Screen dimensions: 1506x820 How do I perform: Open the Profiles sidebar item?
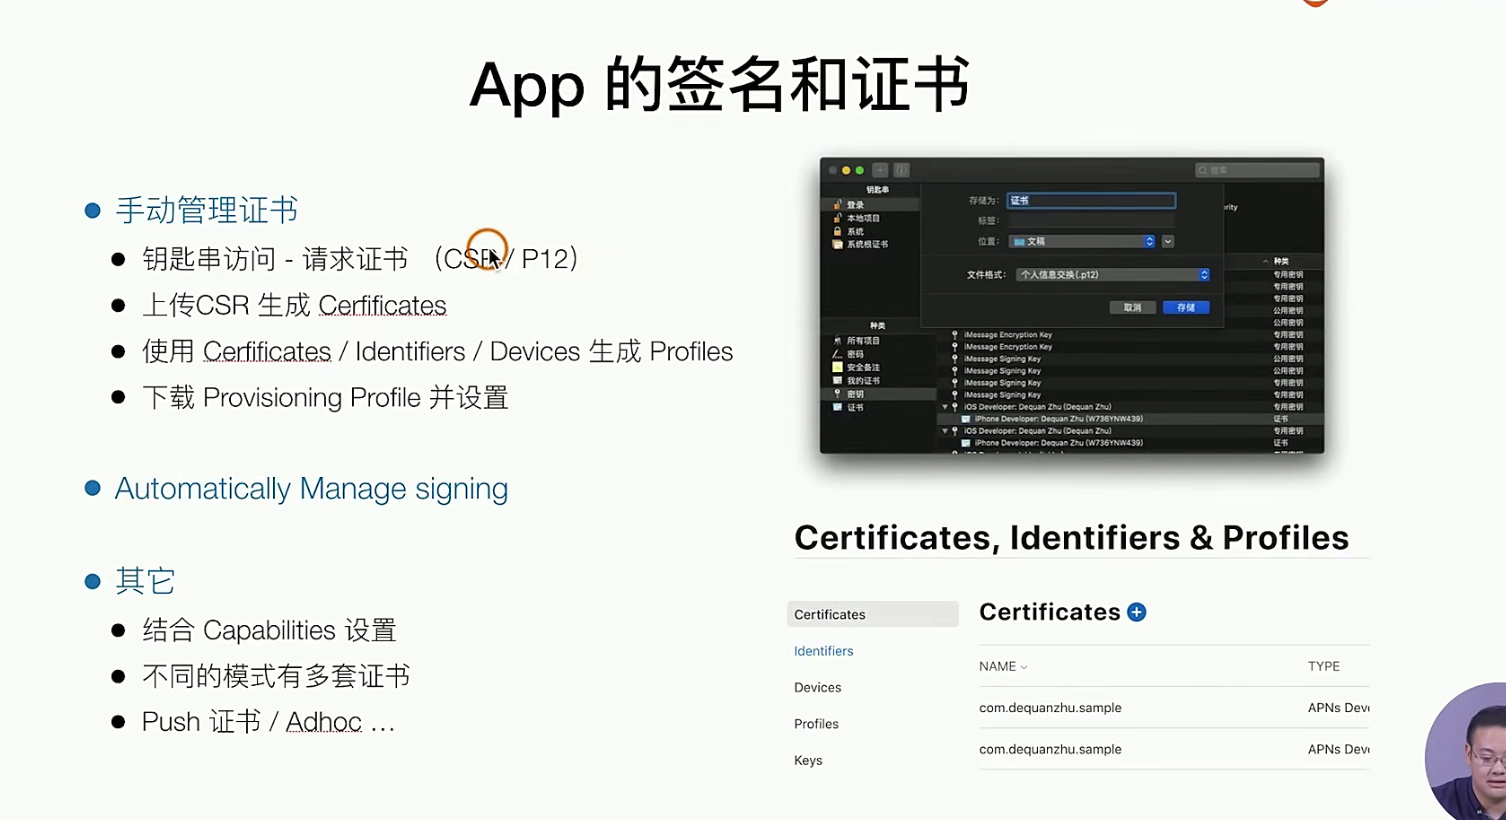coord(816,724)
